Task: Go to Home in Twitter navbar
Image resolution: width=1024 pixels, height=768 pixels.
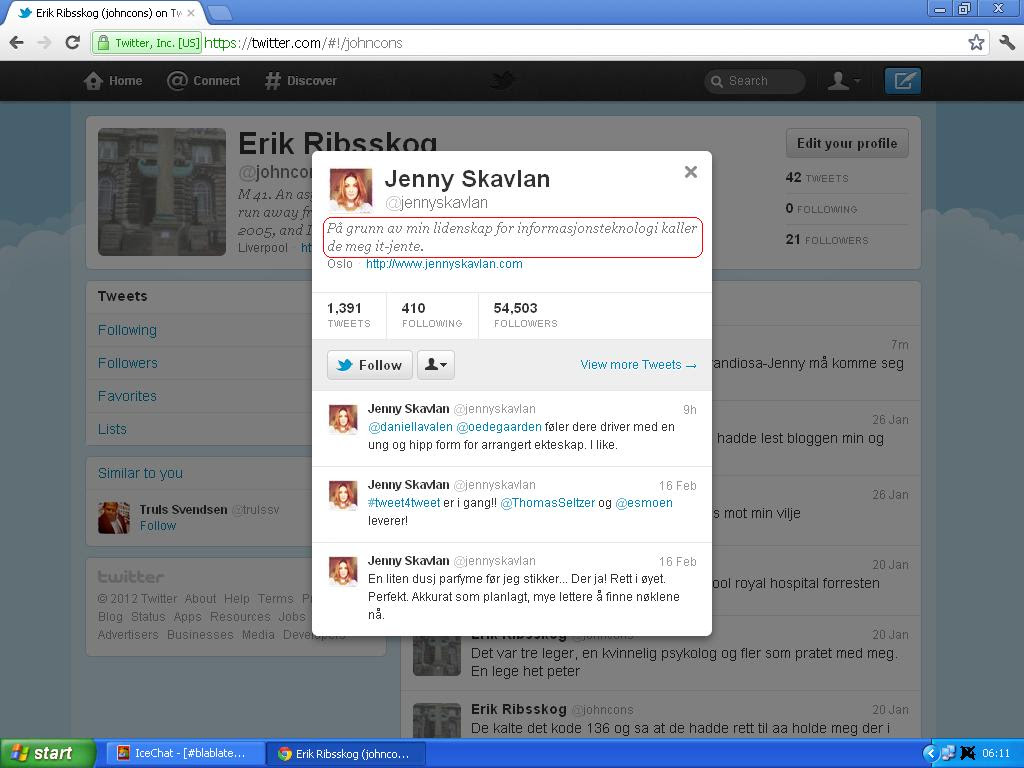Action: point(113,81)
